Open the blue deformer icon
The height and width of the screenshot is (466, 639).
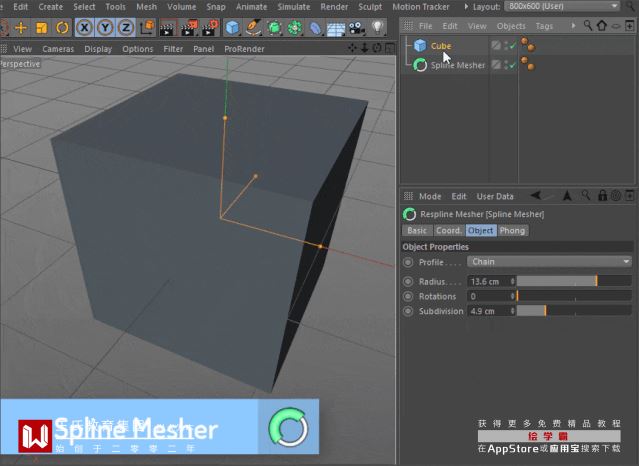tap(315, 28)
